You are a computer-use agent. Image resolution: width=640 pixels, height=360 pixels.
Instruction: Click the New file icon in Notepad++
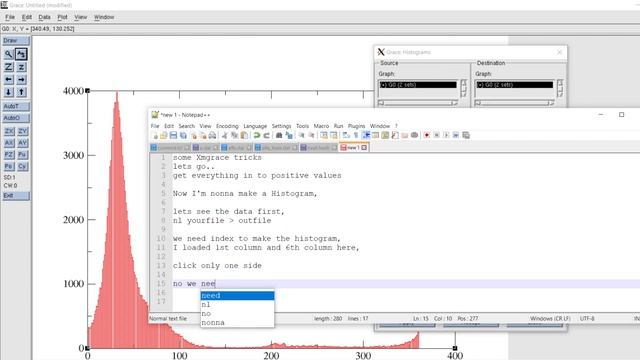click(154, 136)
